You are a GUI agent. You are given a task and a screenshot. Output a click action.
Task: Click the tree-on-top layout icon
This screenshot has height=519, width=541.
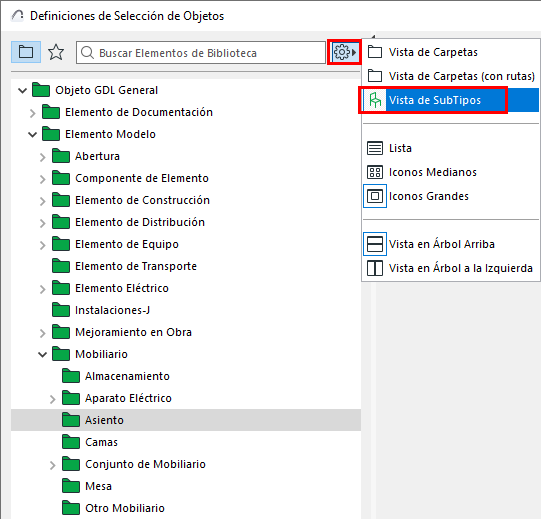(375, 244)
